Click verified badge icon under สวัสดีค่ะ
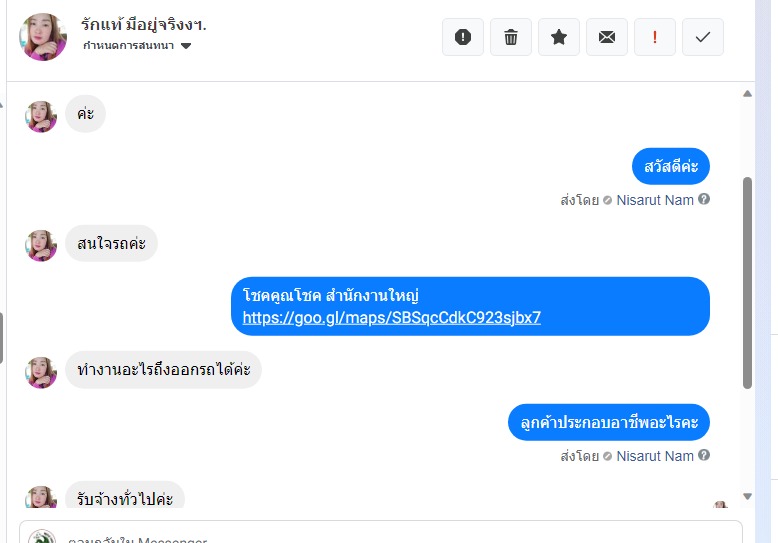The width and height of the screenshot is (778, 543). [x=607, y=201]
